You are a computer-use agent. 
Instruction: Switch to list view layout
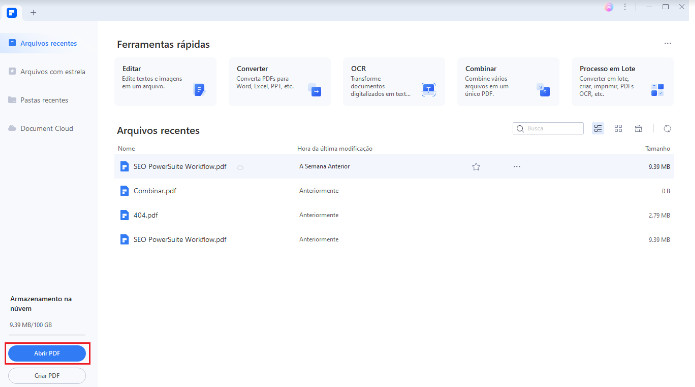pos(598,129)
